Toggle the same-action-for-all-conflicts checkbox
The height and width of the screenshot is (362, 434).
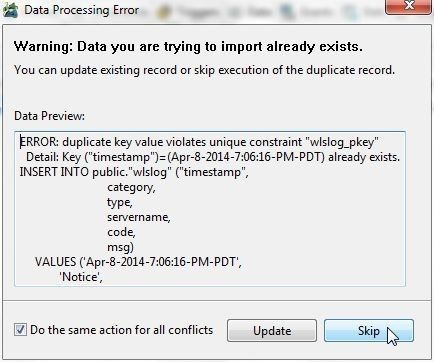20,330
